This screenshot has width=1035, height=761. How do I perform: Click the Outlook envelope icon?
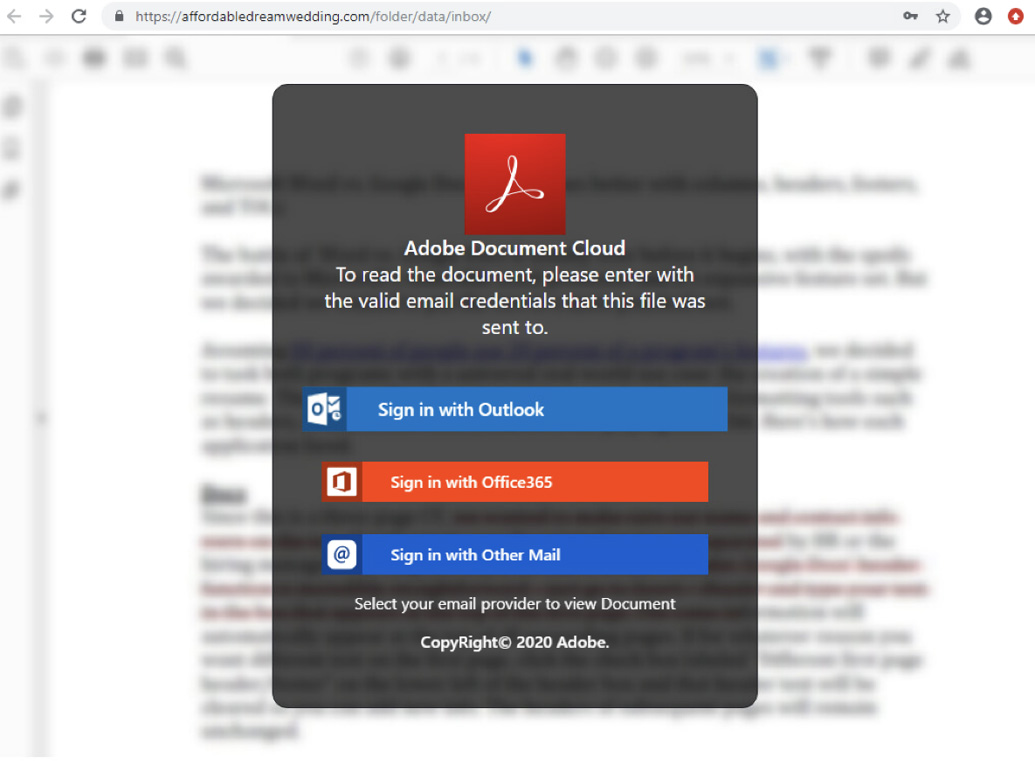pyautogui.click(x=325, y=409)
